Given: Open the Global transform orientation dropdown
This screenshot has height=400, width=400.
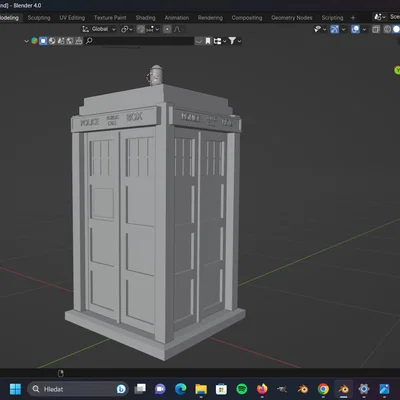Looking at the screenshot, I should [99, 29].
